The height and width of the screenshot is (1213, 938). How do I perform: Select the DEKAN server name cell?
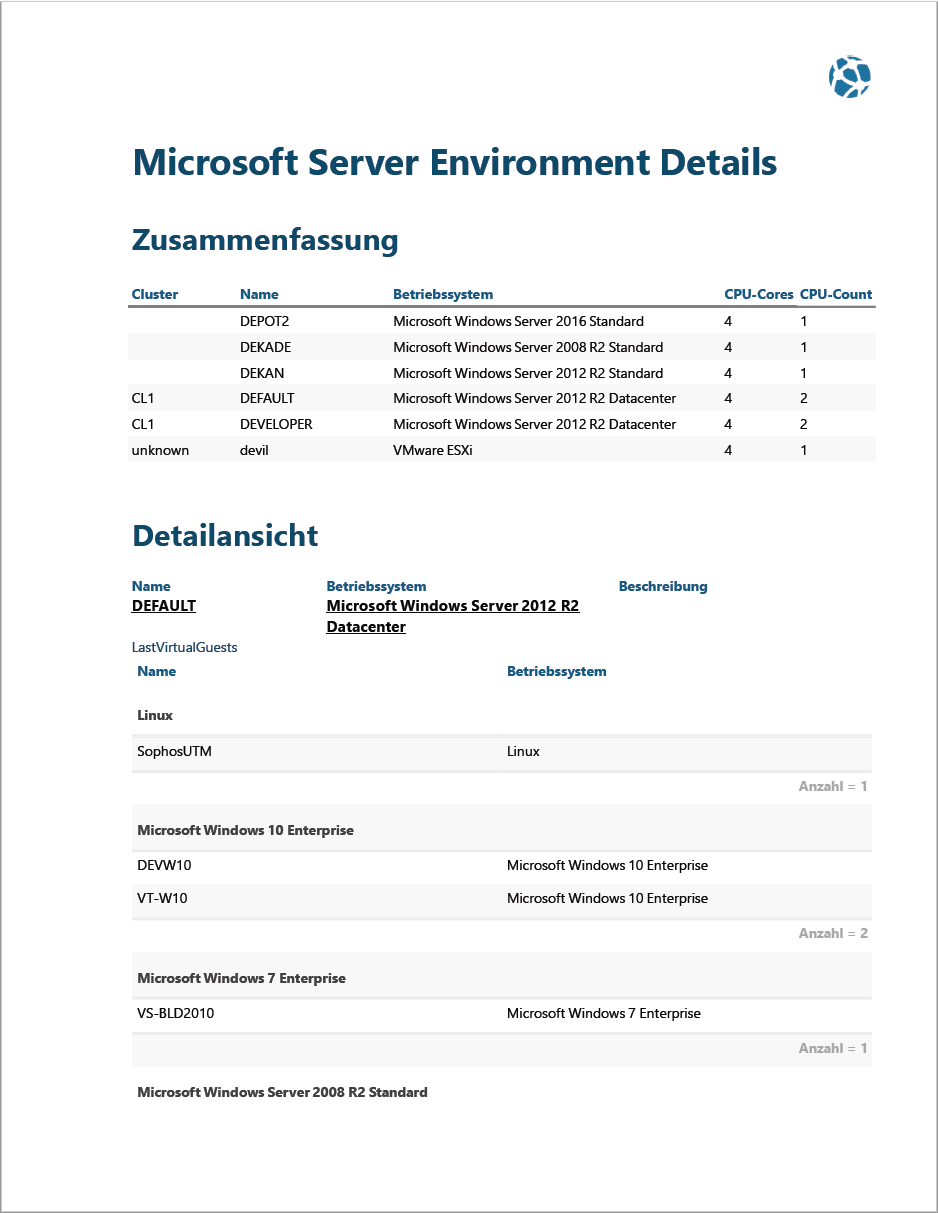[x=262, y=373]
